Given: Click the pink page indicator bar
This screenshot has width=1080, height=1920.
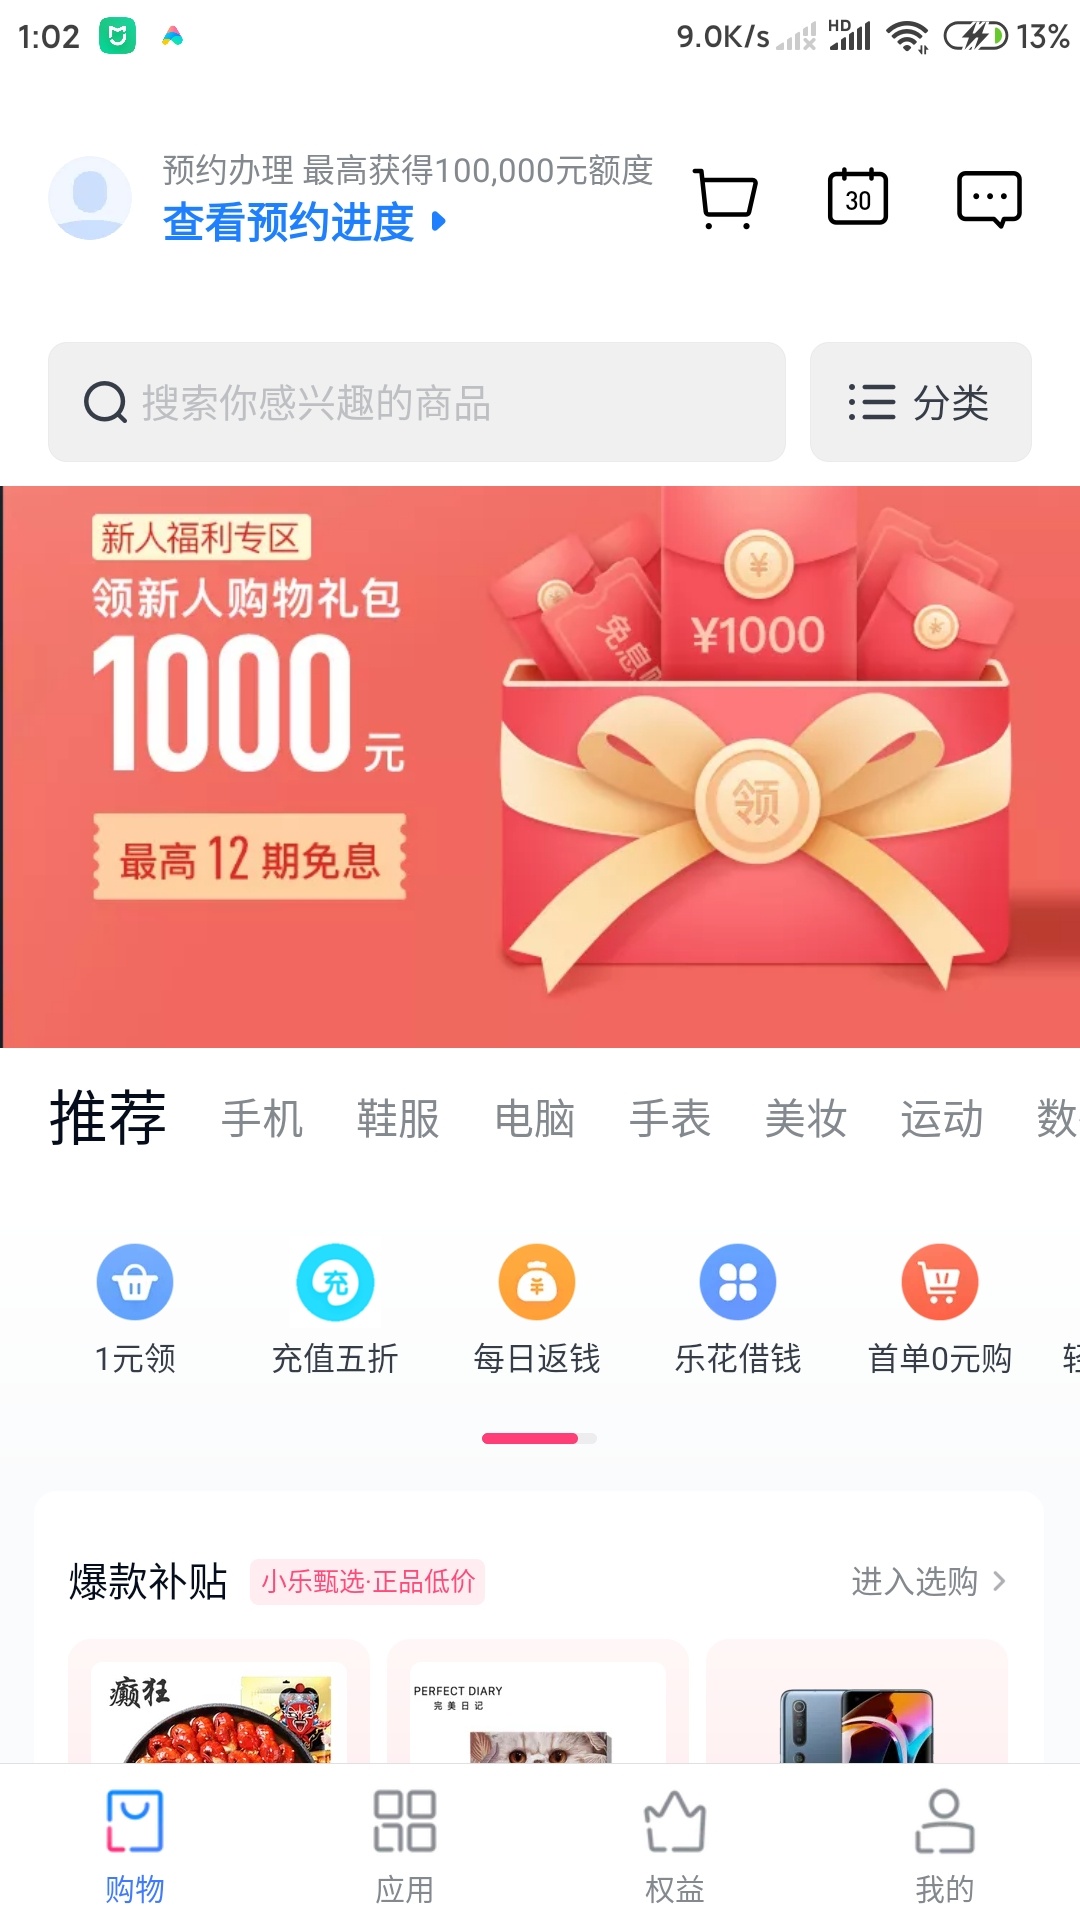Looking at the screenshot, I should pos(530,1438).
